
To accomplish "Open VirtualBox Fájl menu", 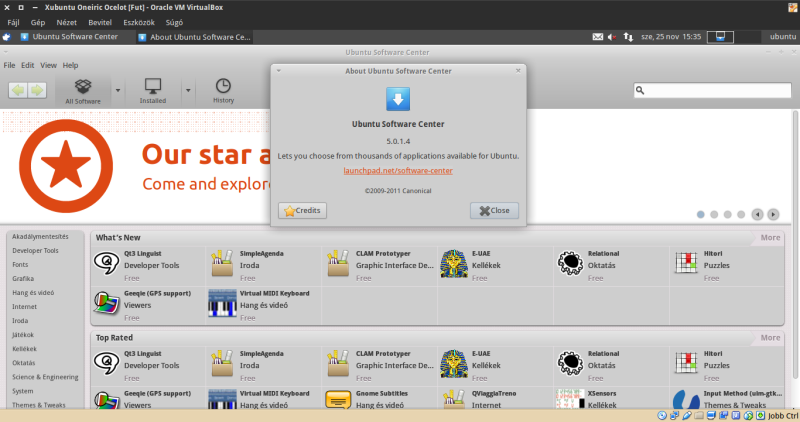I will pos(13,22).
